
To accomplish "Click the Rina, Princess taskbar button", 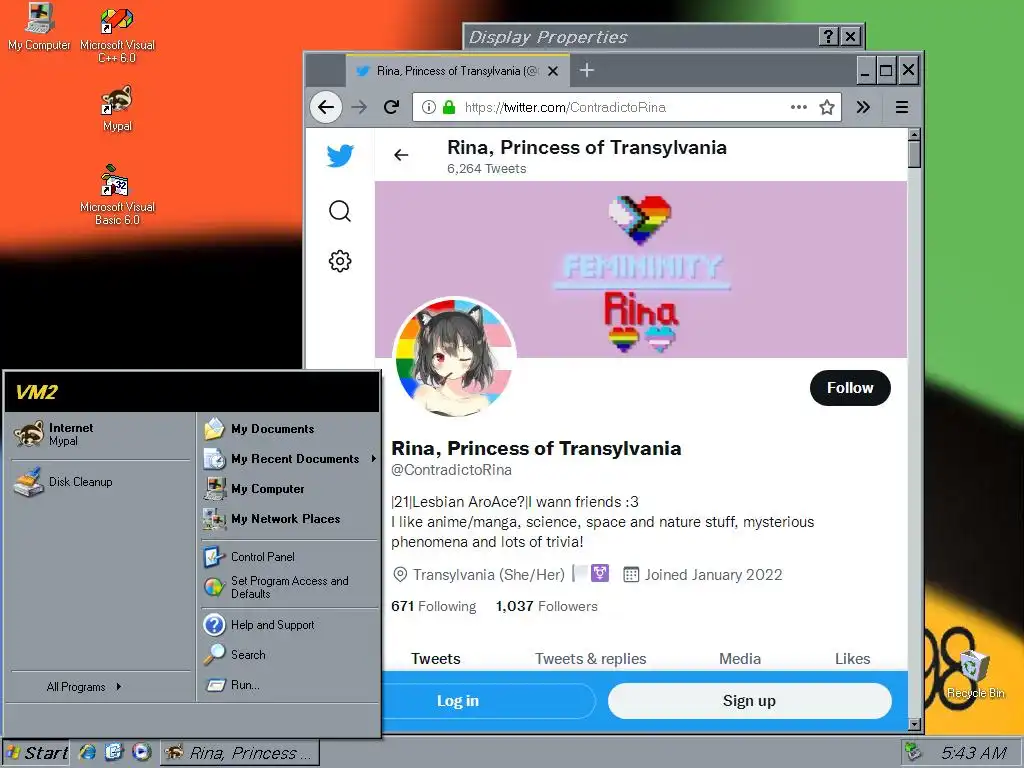I will tap(239, 752).
